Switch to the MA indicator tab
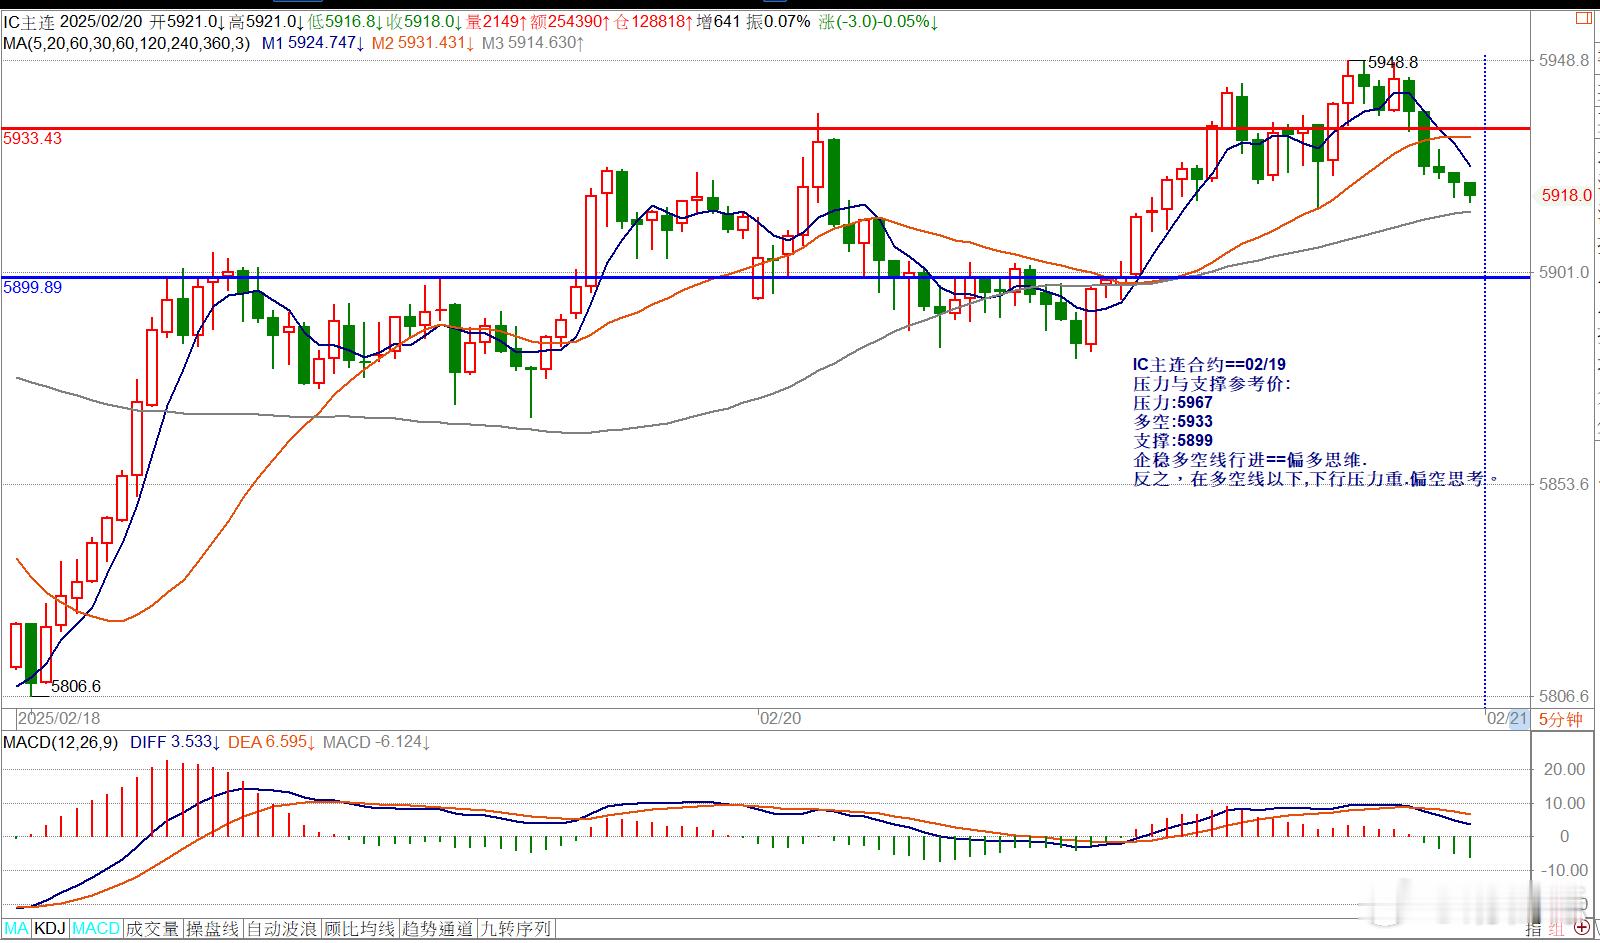The width and height of the screenshot is (1600, 943). click(x=17, y=928)
